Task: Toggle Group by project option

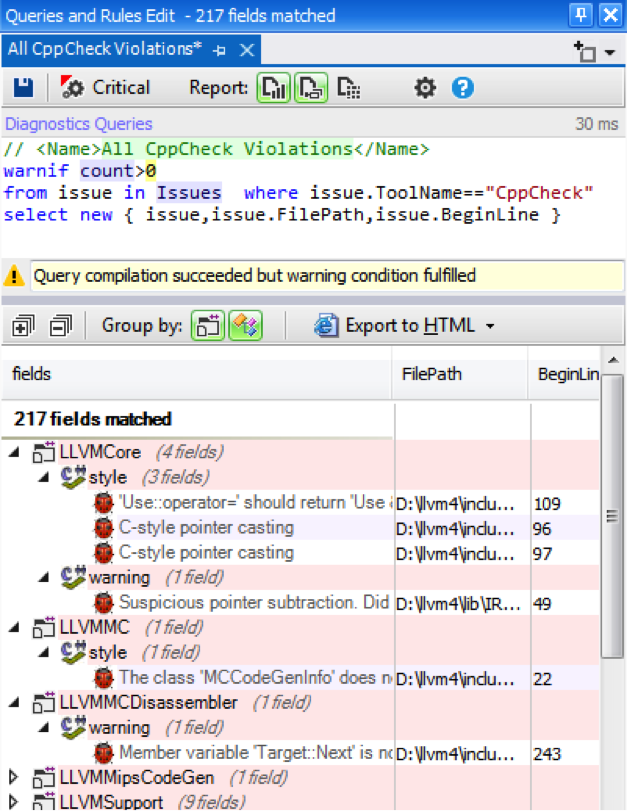Action: tap(208, 326)
